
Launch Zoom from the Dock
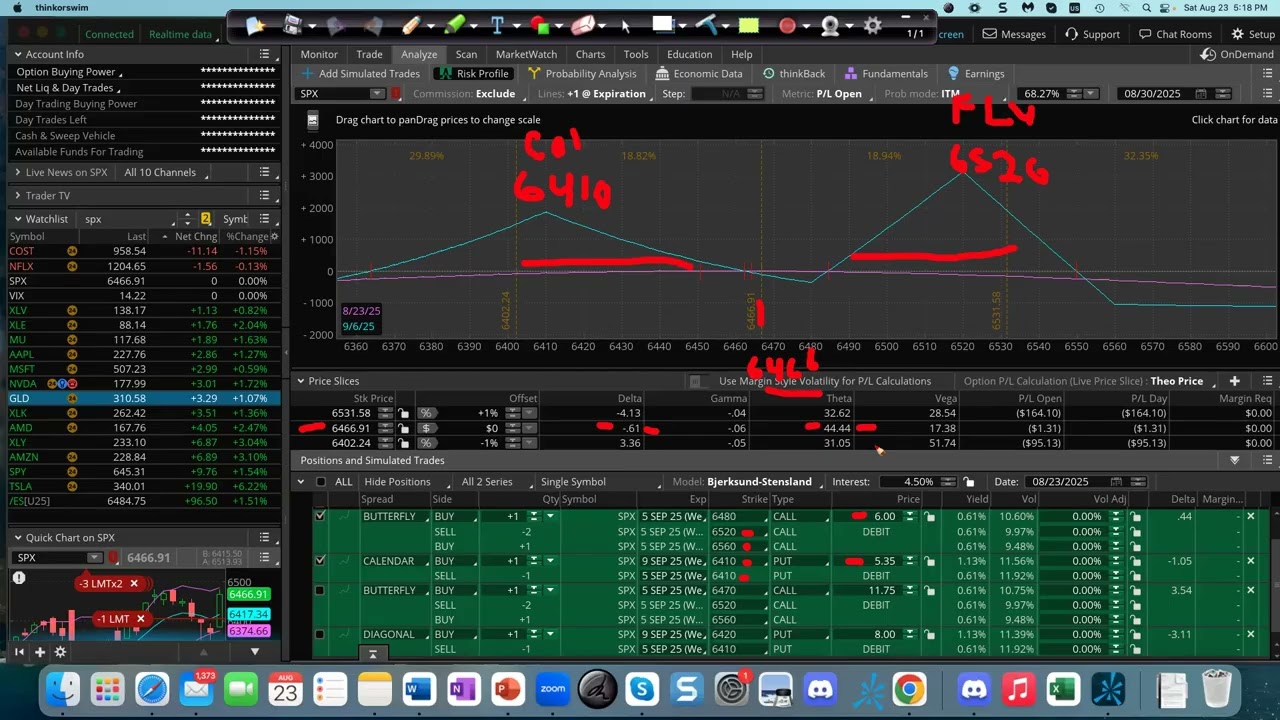tap(552, 689)
